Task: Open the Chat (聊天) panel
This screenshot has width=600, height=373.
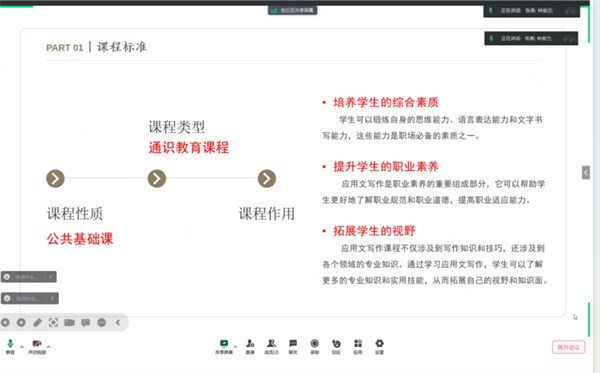Action: pos(293,346)
